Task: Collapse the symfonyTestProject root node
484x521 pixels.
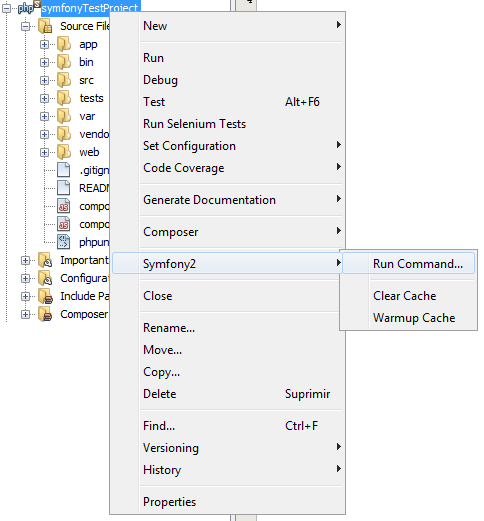Action: (x=6, y=8)
